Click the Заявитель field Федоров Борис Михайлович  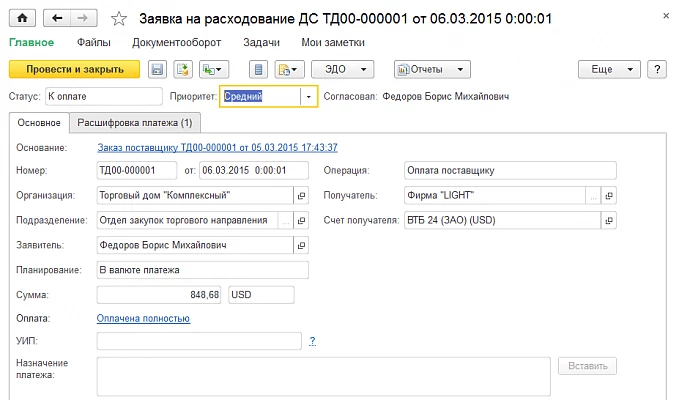pos(195,245)
